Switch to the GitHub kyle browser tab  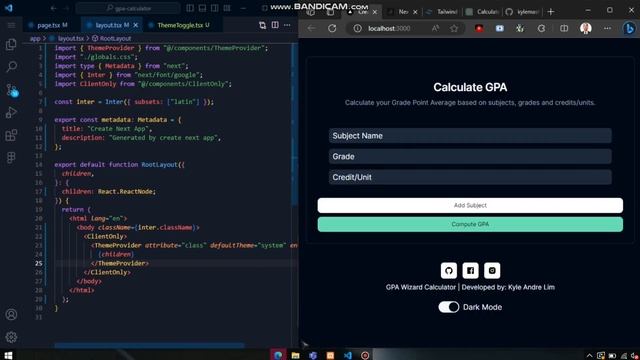[x=523, y=12]
